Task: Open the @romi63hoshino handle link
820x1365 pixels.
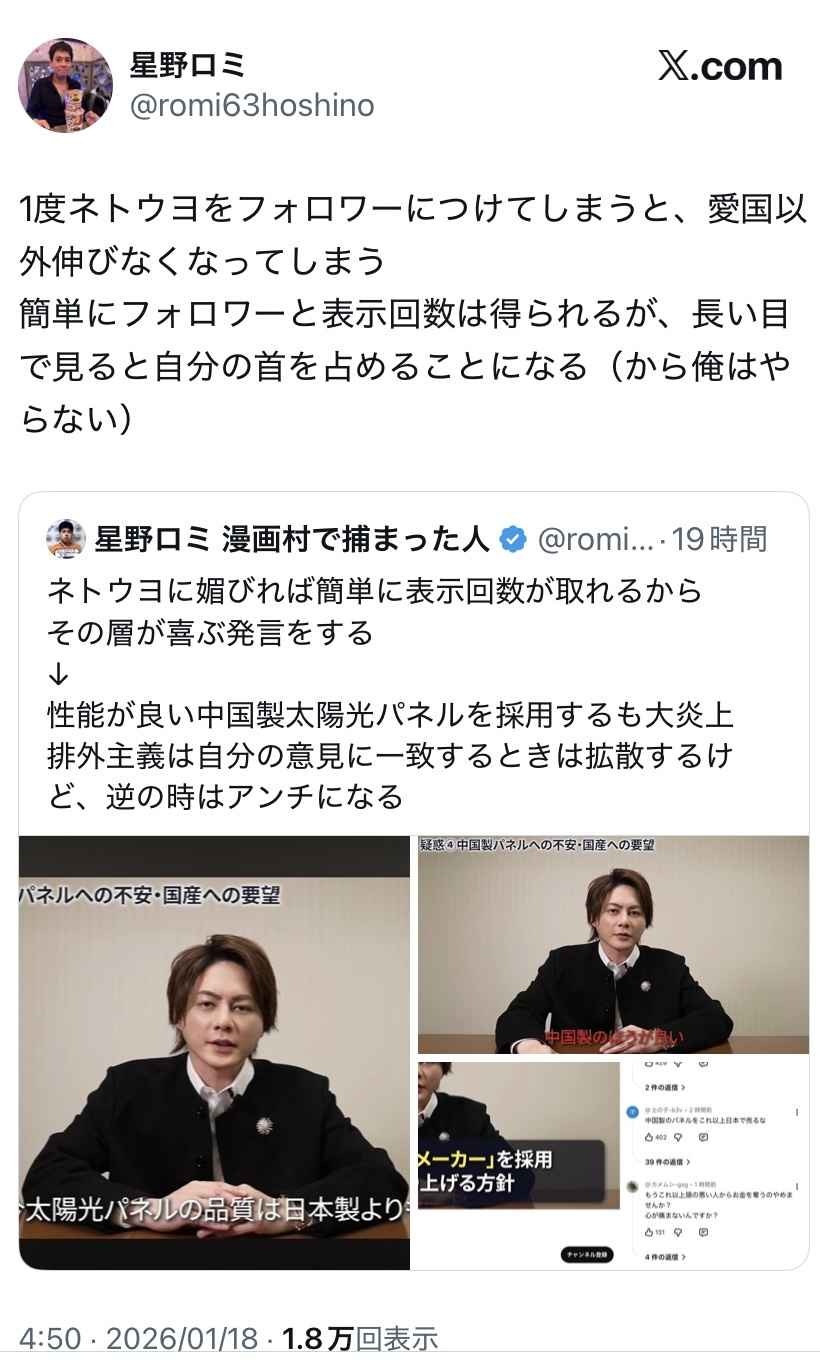Action: click(x=252, y=105)
